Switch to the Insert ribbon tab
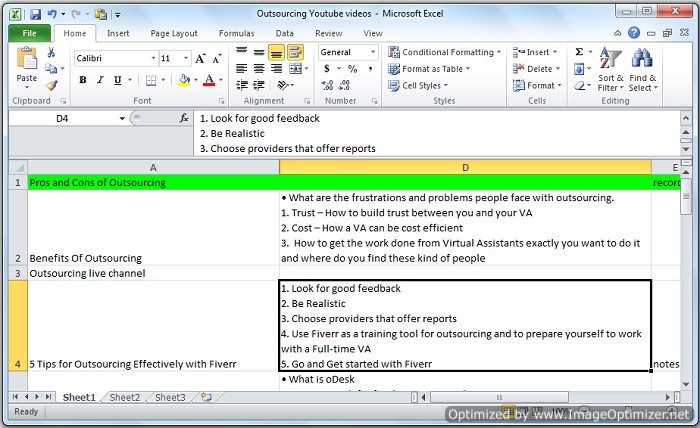 (118, 33)
